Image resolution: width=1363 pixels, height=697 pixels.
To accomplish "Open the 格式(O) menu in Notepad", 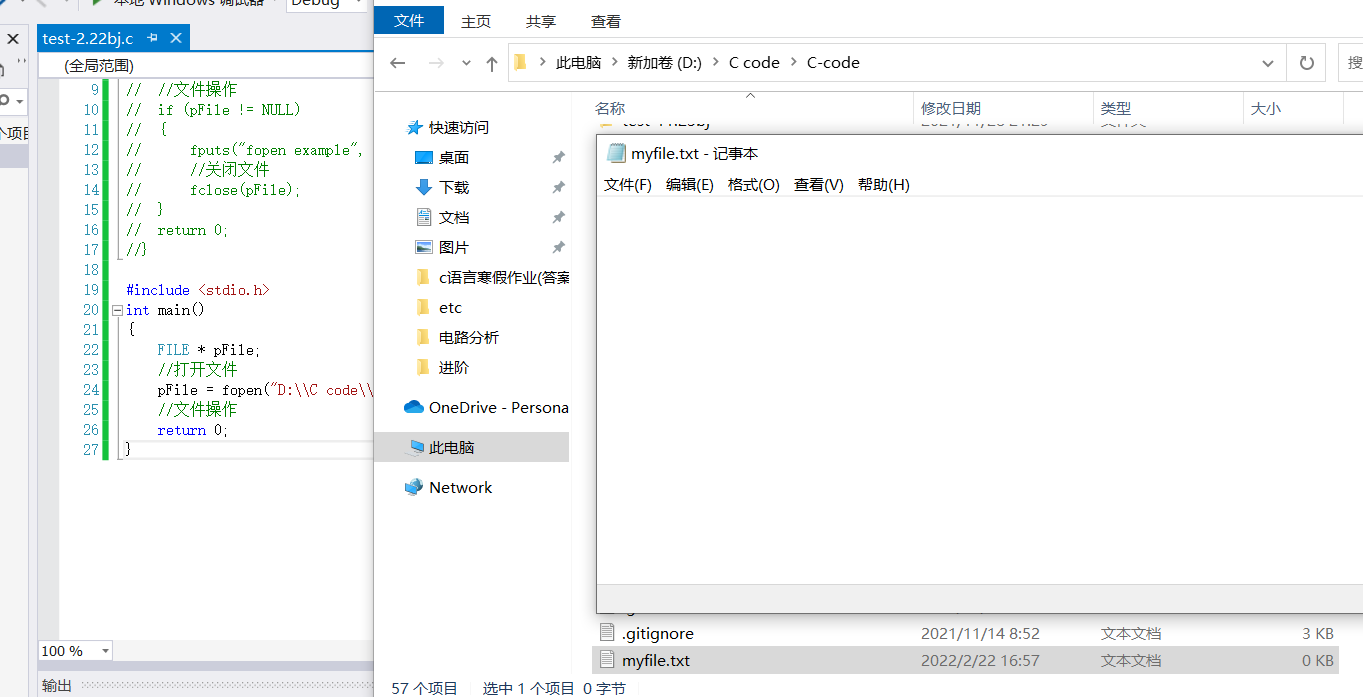I will (754, 185).
